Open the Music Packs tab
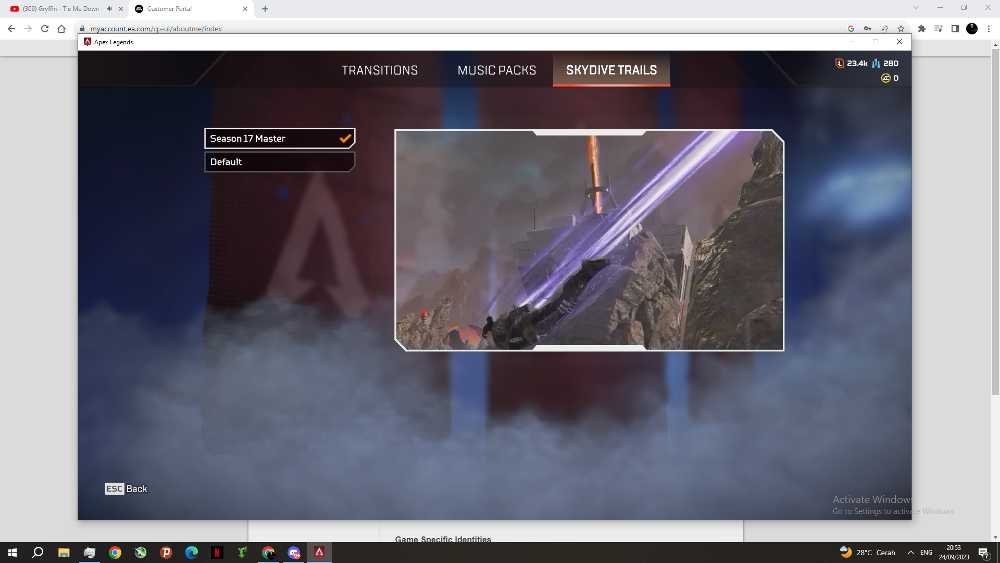Screen dimensions: 1000x563 pos(496,70)
